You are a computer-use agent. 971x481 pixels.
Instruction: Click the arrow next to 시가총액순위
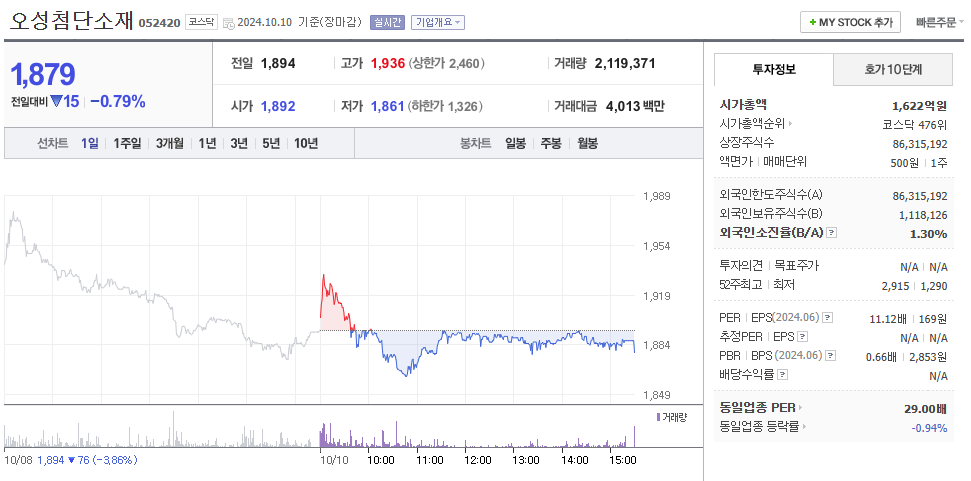[790, 124]
